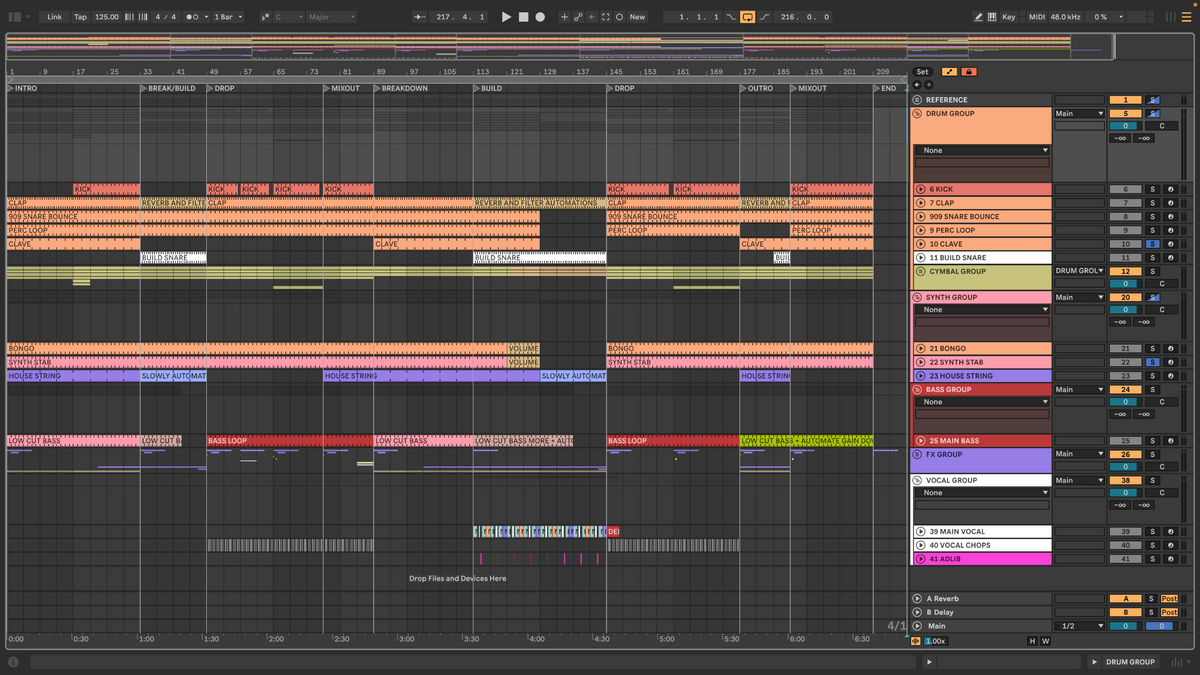Click the Set locator button
1200x675 pixels.
click(x=922, y=72)
